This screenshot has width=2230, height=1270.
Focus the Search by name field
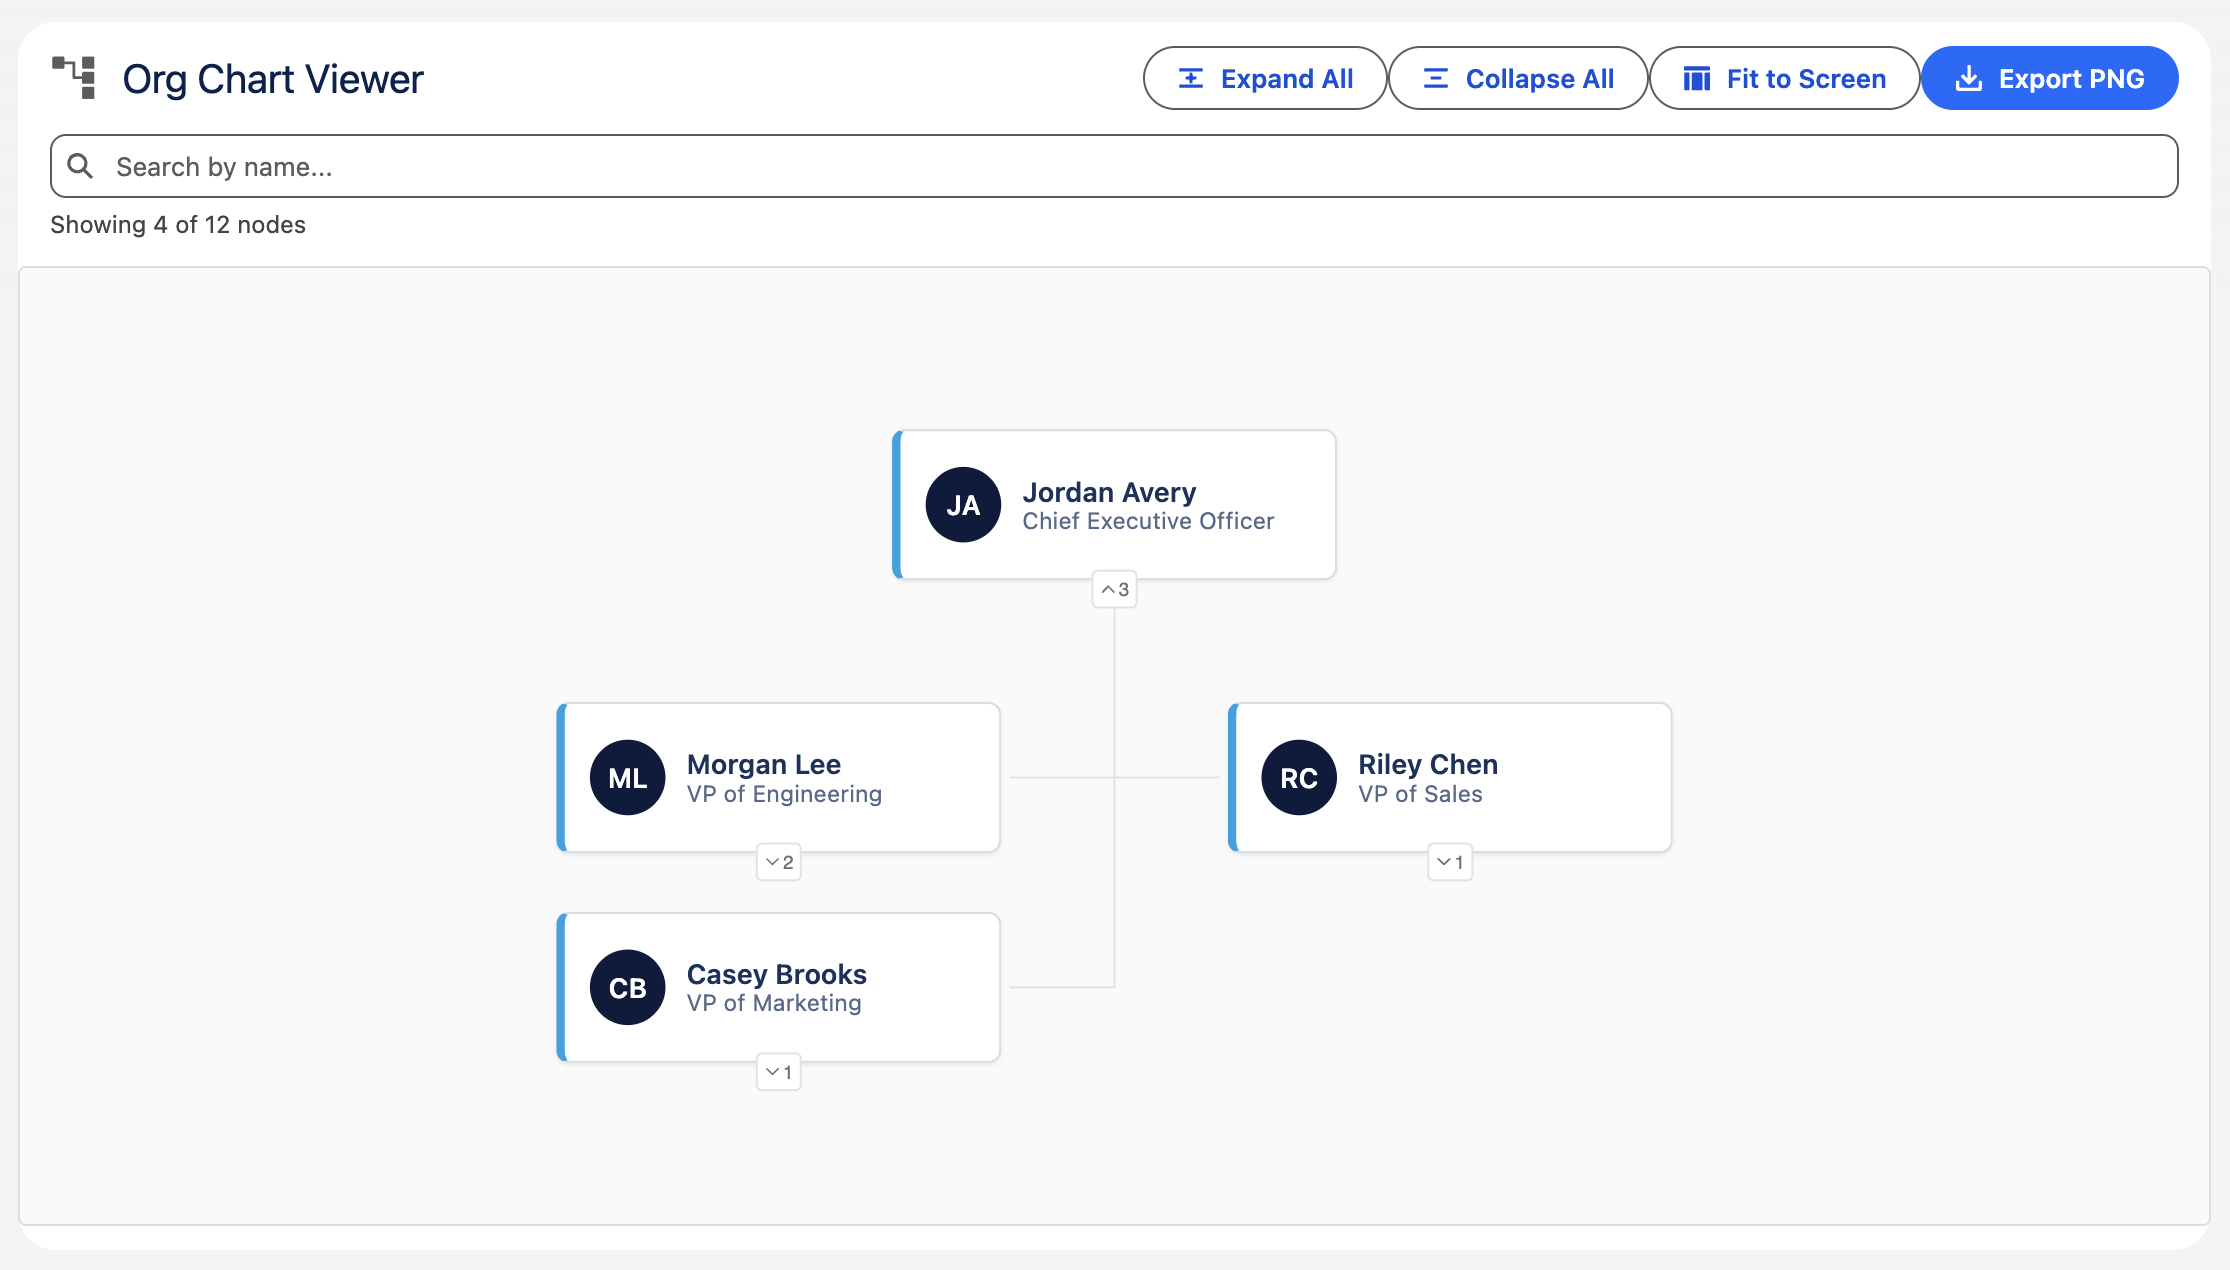[x=1114, y=166]
